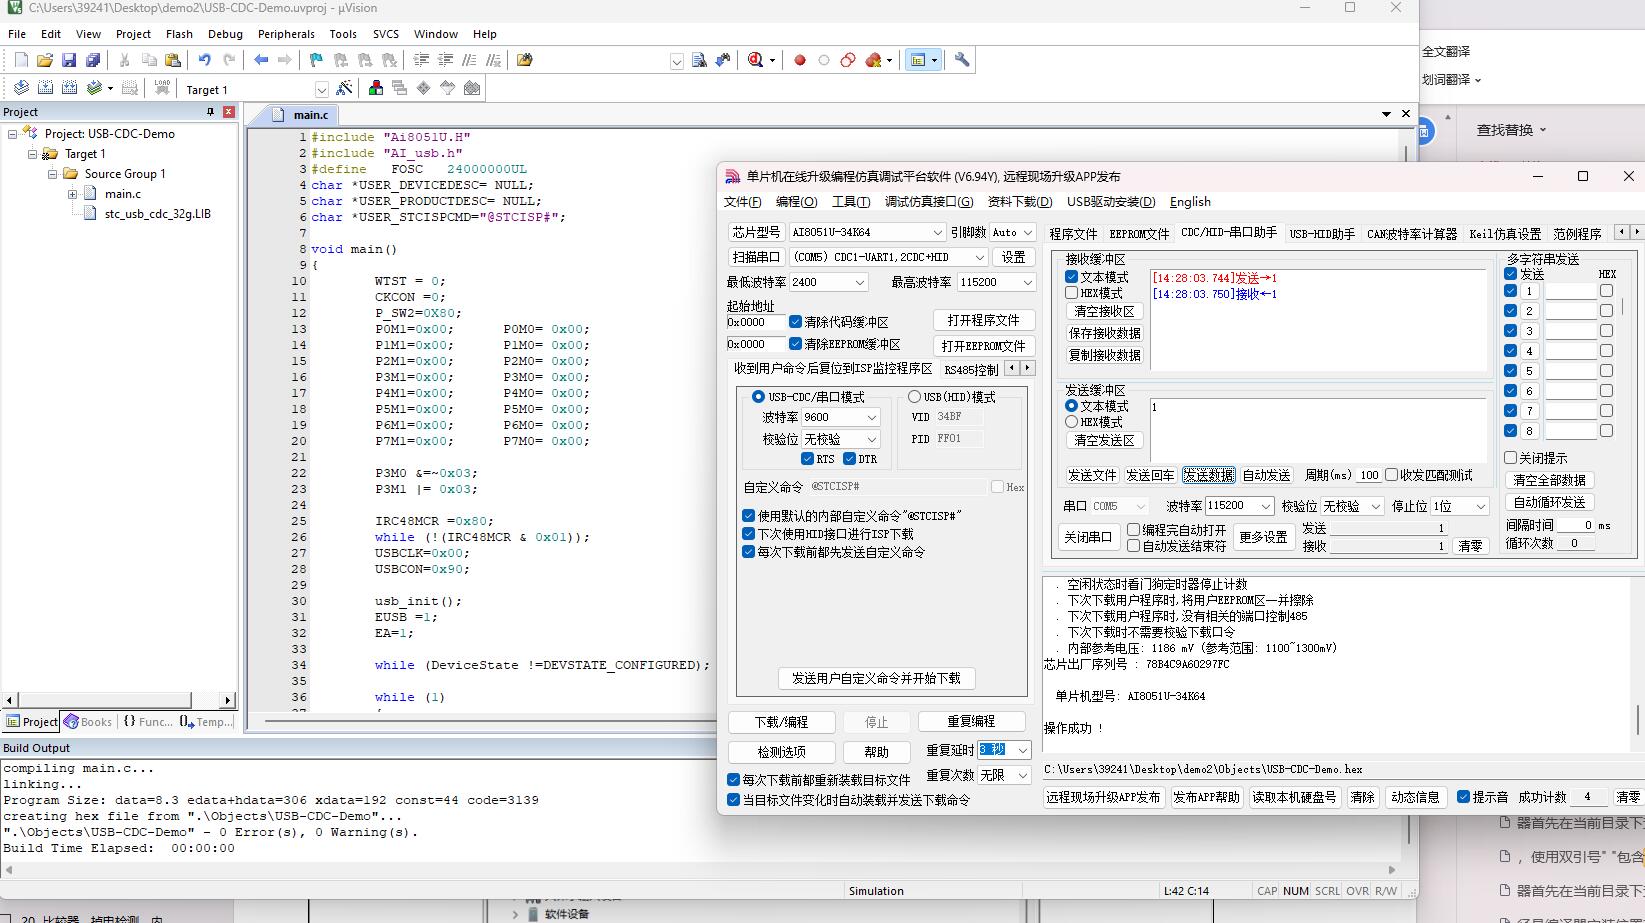Open the Target 1 selector dropdown
This screenshot has height=923, width=1645.
click(x=321, y=89)
